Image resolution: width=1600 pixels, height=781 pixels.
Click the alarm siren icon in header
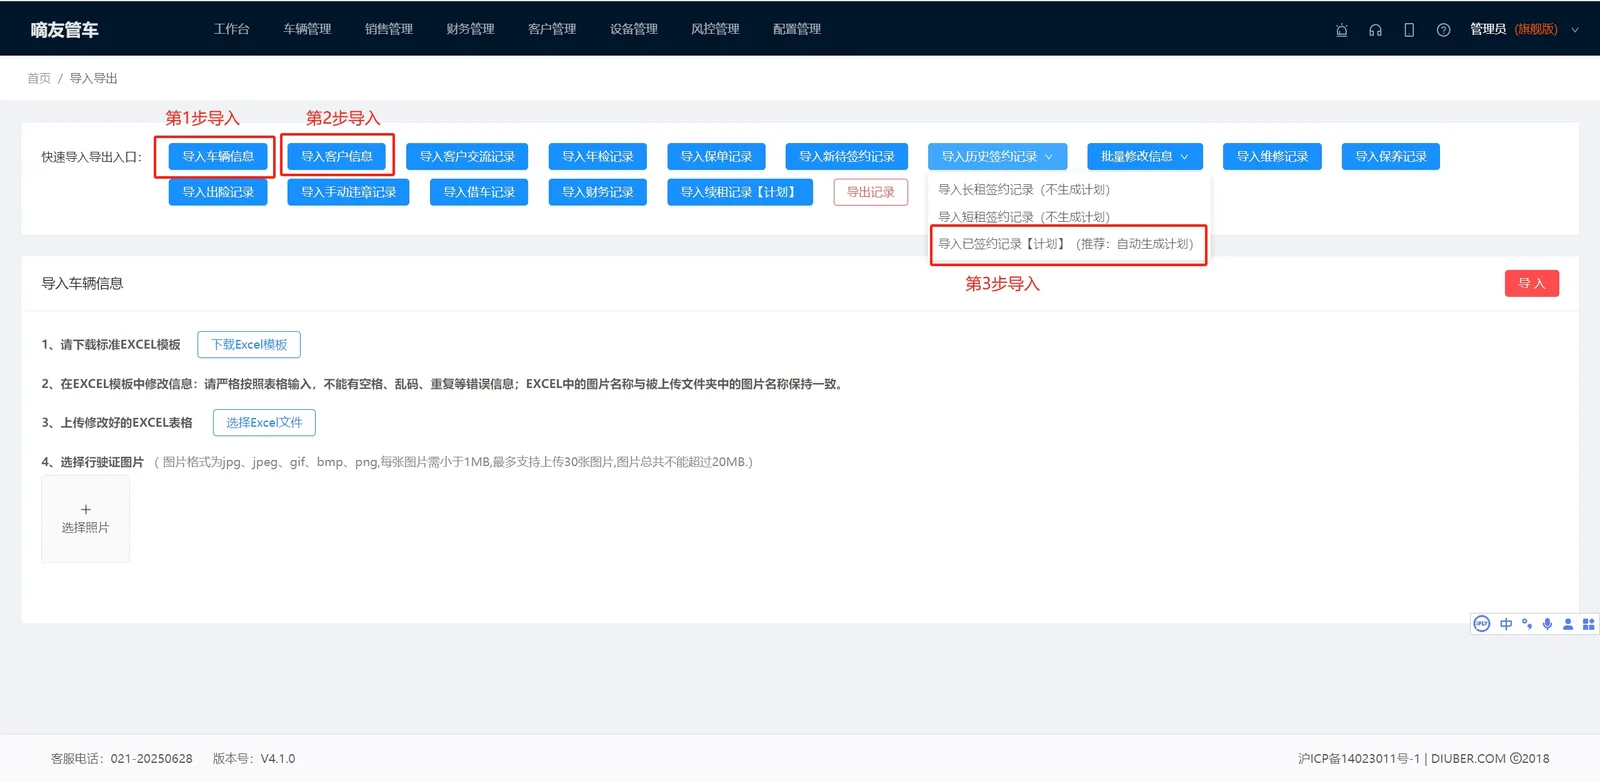tap(1342, 30)
